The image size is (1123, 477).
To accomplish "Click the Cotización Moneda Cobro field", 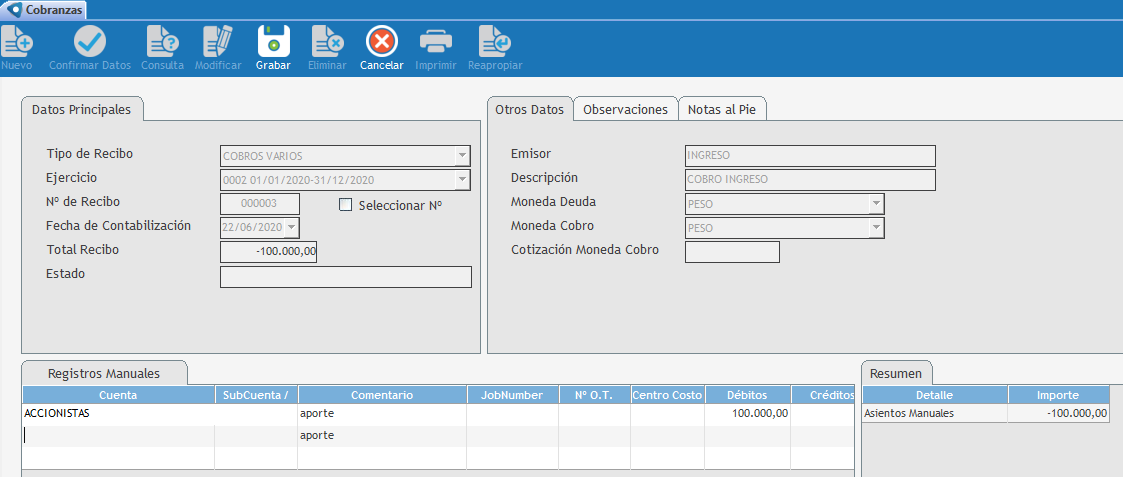I will coord(731,252).
